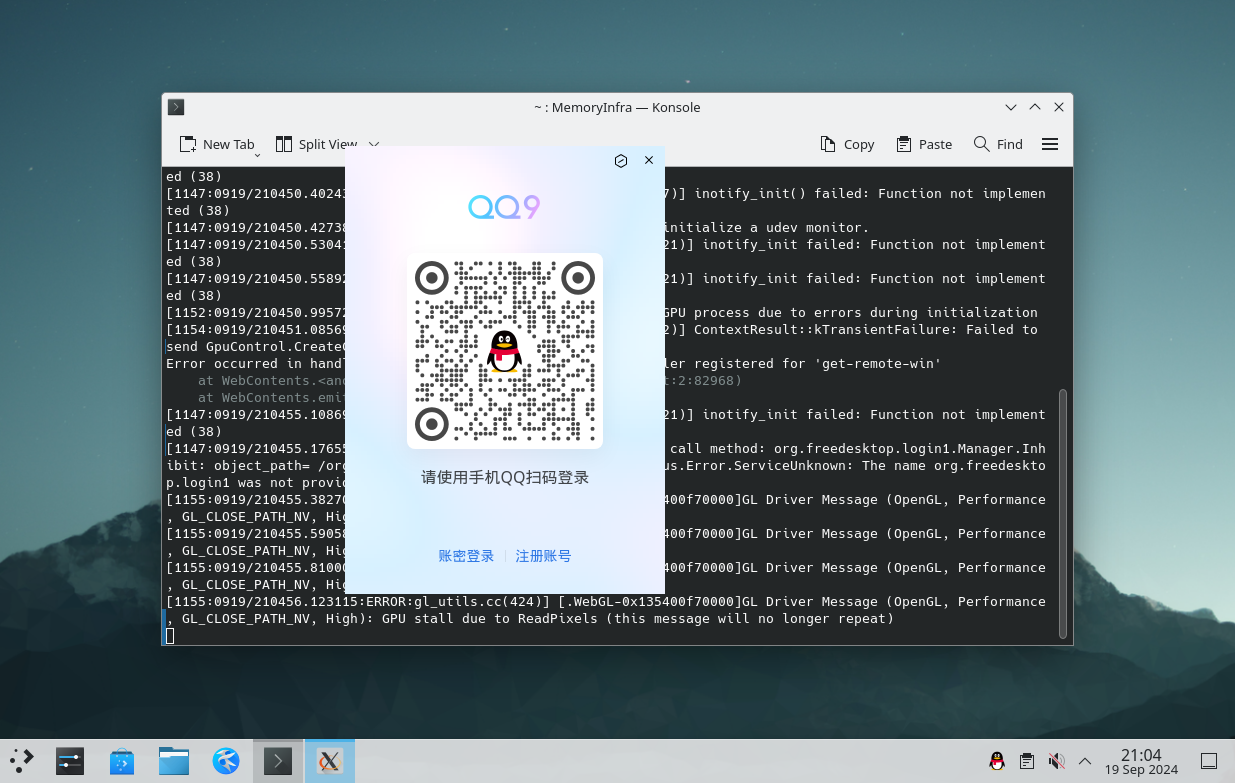Open the KDE application launcher

(22, 761)
